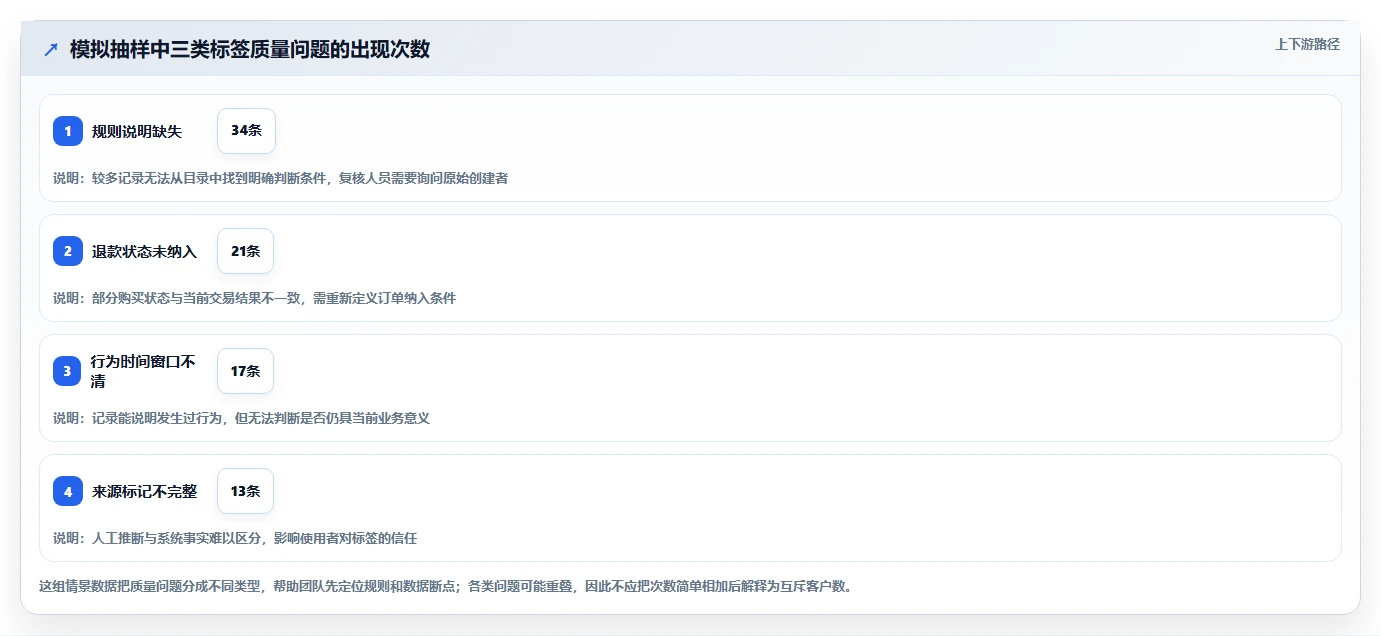1381x636 pixels.
Task: Click the note about 人工推断与系统事实
Action: tap(235, 538)
